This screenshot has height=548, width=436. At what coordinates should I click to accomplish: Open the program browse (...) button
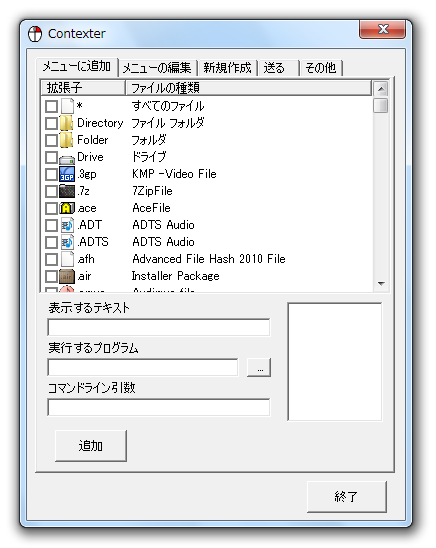coord(259,368)
